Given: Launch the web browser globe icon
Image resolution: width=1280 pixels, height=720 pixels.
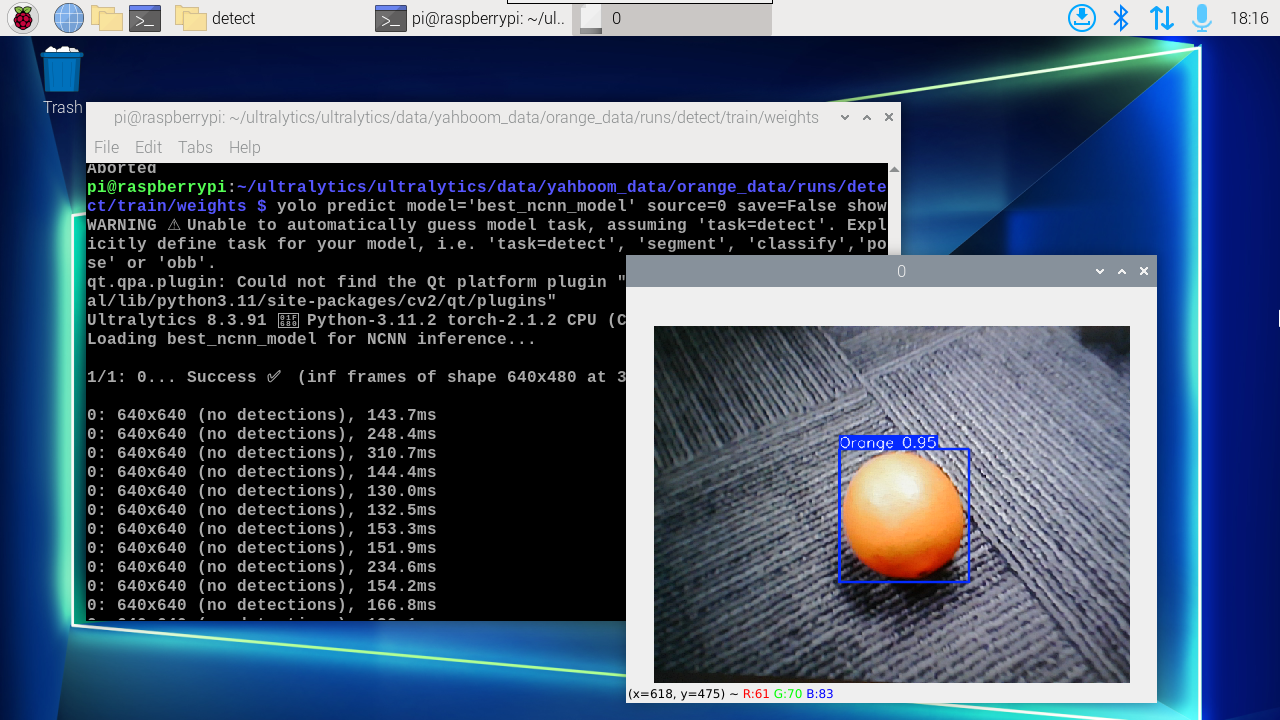Looking at the screenshot, I should (x=68, y=18).
